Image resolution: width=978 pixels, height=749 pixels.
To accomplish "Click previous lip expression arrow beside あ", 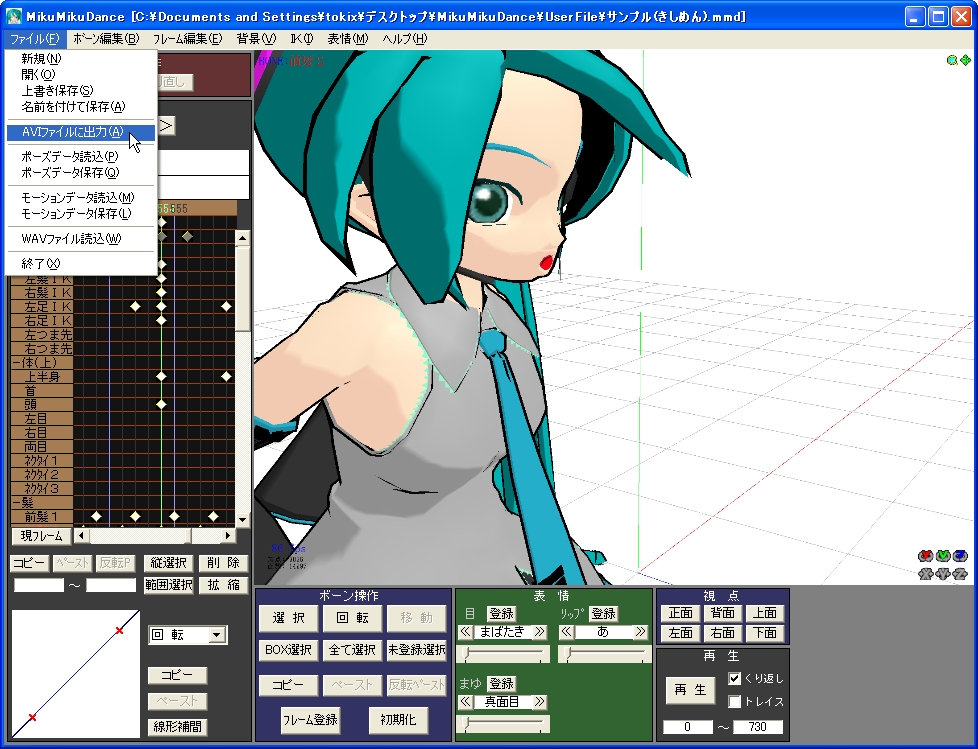I will (x=566, y=632).
